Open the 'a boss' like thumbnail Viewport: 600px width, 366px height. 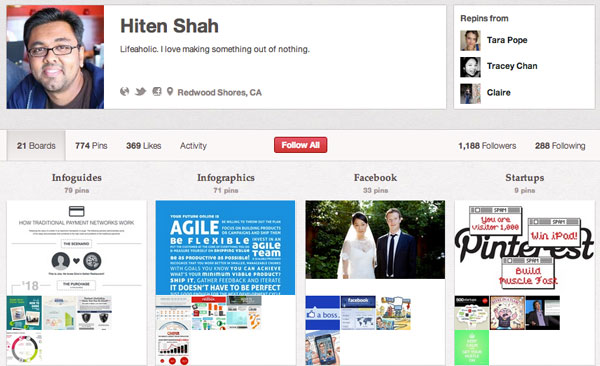(x=323, y=313)
